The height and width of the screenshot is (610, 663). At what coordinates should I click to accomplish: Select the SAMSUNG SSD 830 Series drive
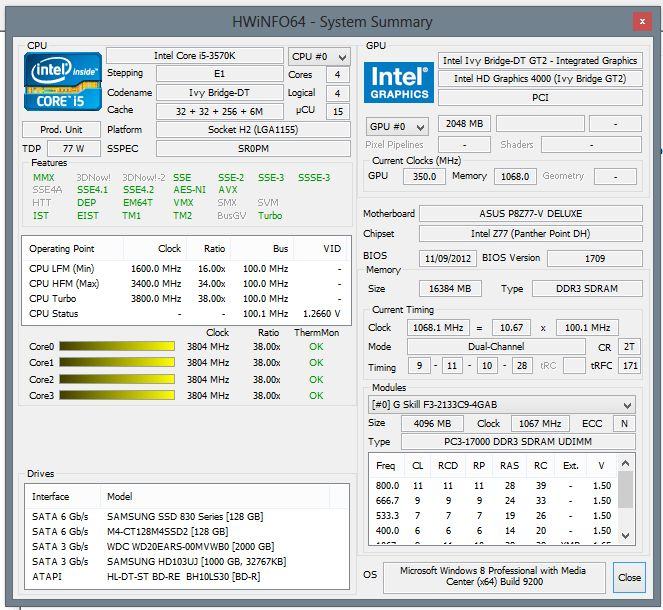point(186,517)
